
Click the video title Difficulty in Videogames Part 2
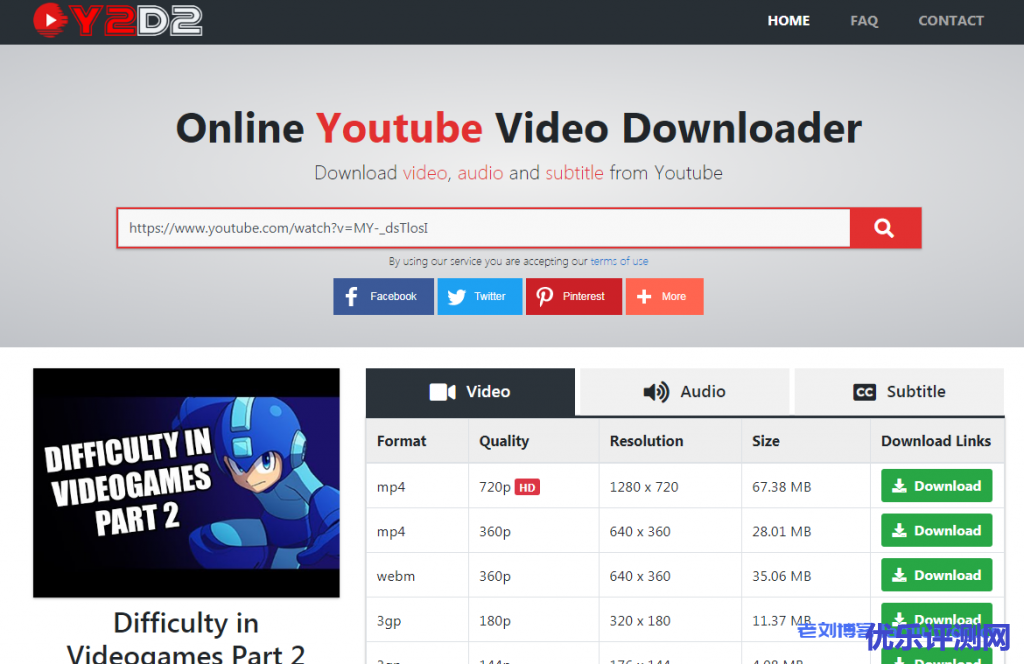point(186,637)
